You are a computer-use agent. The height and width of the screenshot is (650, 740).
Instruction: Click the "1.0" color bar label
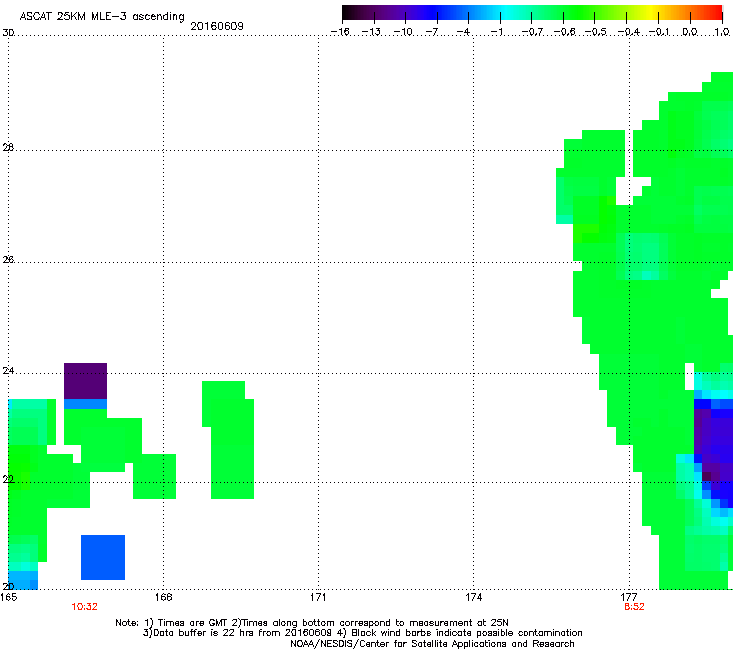tap(722, 32)
